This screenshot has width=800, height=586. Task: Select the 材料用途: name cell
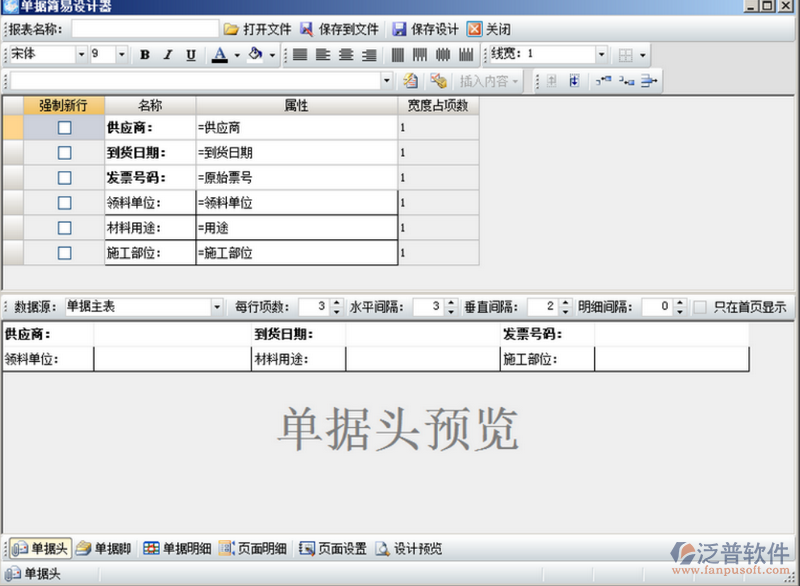(x=150, y=228)
